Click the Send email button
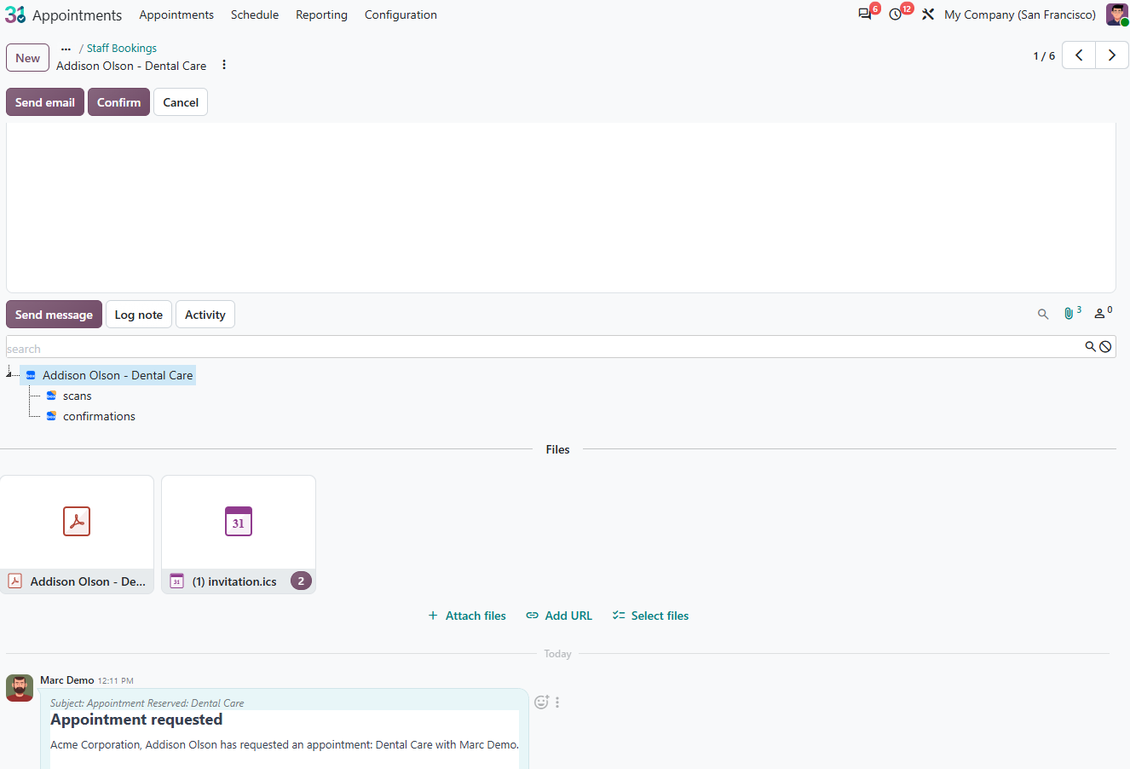Screen dimensions: 1130x769 [x=45, y=102]
